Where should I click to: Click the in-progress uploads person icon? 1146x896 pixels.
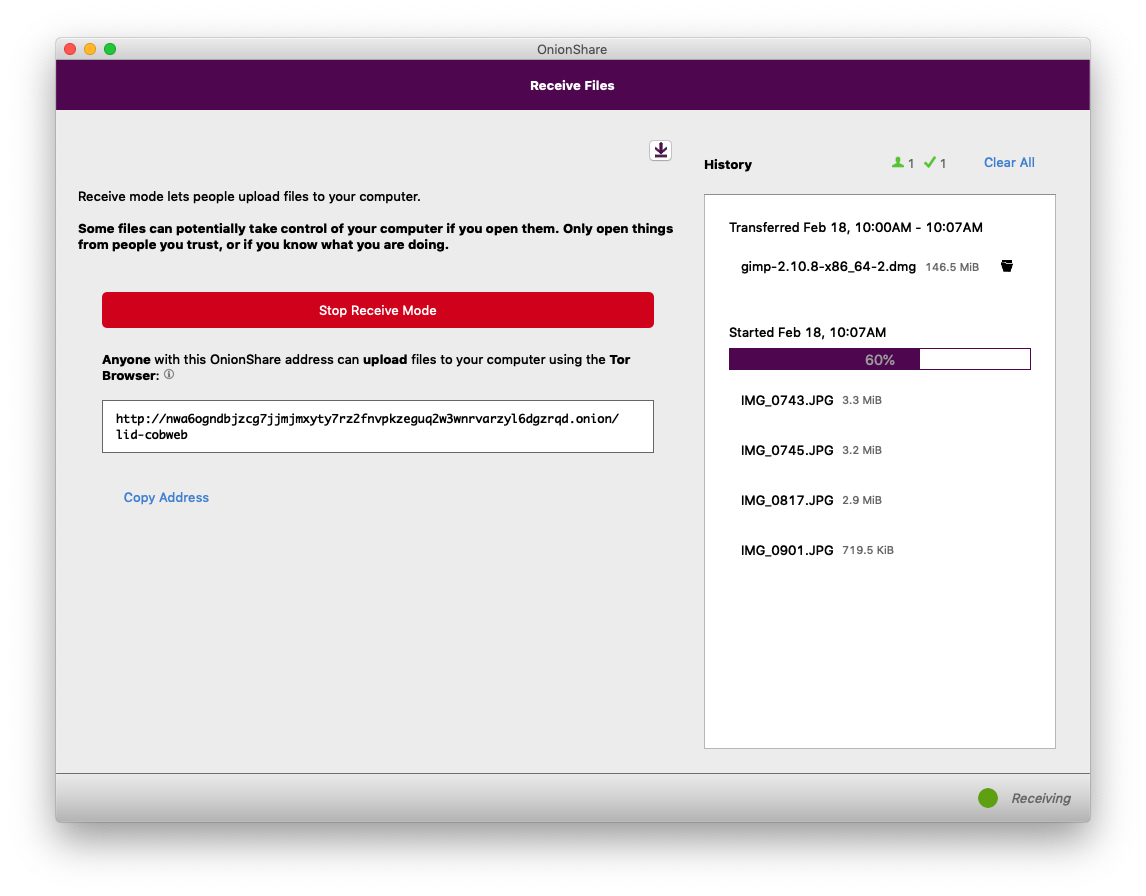tap(898, 163)
